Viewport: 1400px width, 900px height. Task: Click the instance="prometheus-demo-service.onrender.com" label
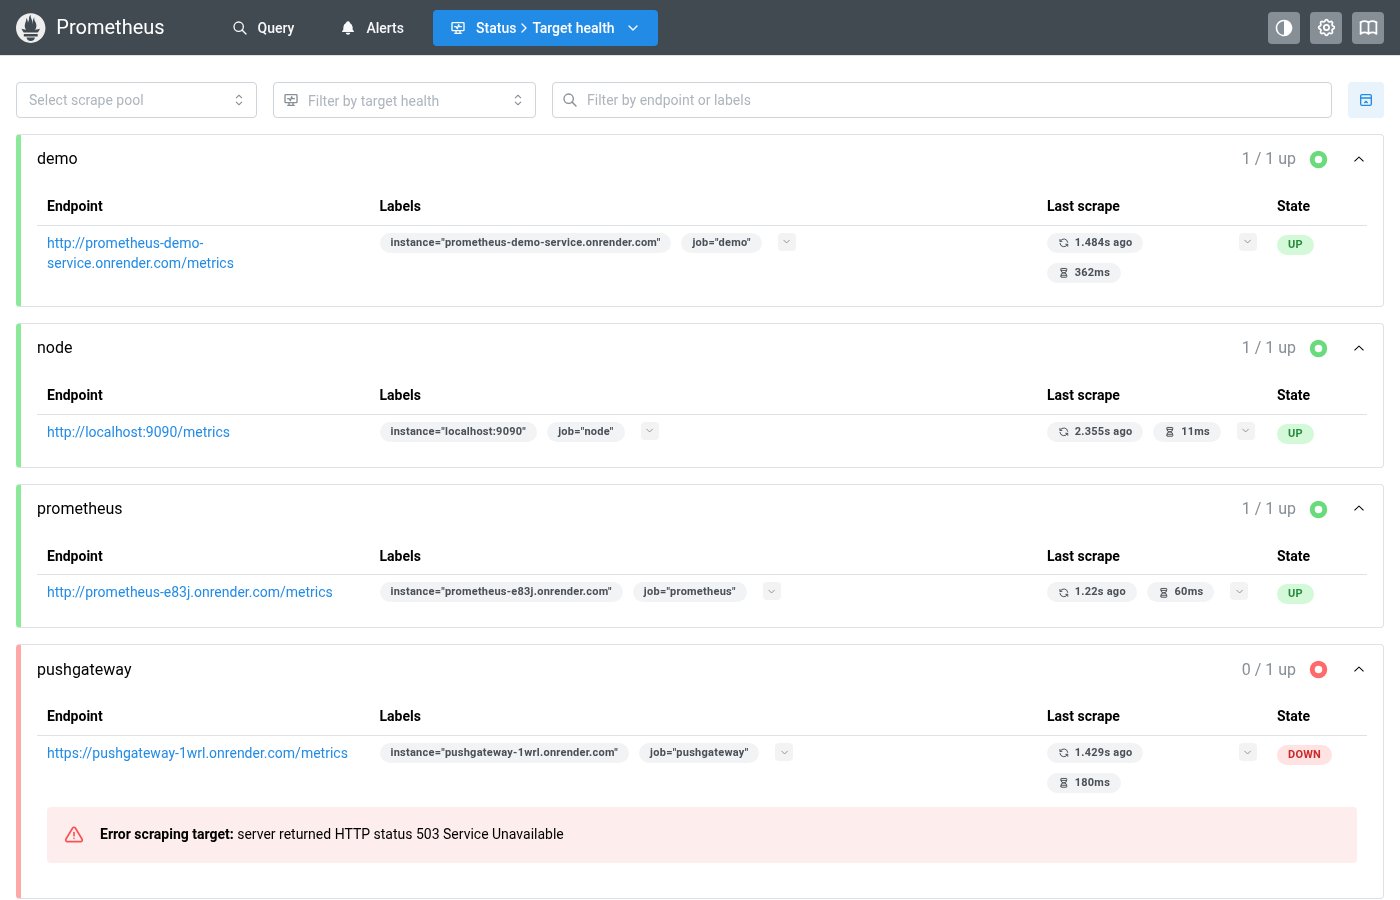pos(525,242)
